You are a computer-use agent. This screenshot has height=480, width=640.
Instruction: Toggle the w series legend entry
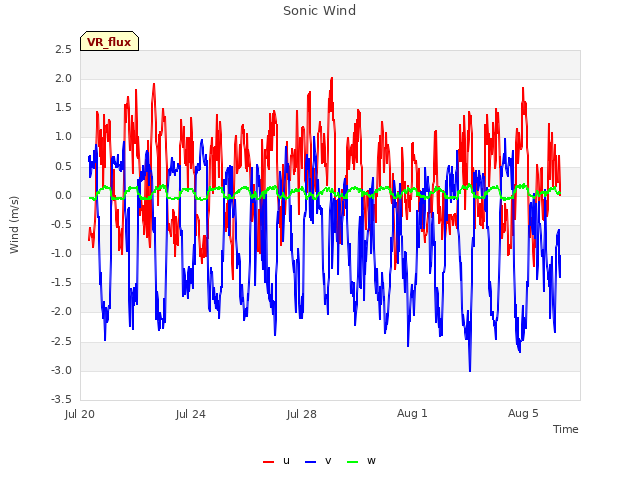tap(361, 461)
